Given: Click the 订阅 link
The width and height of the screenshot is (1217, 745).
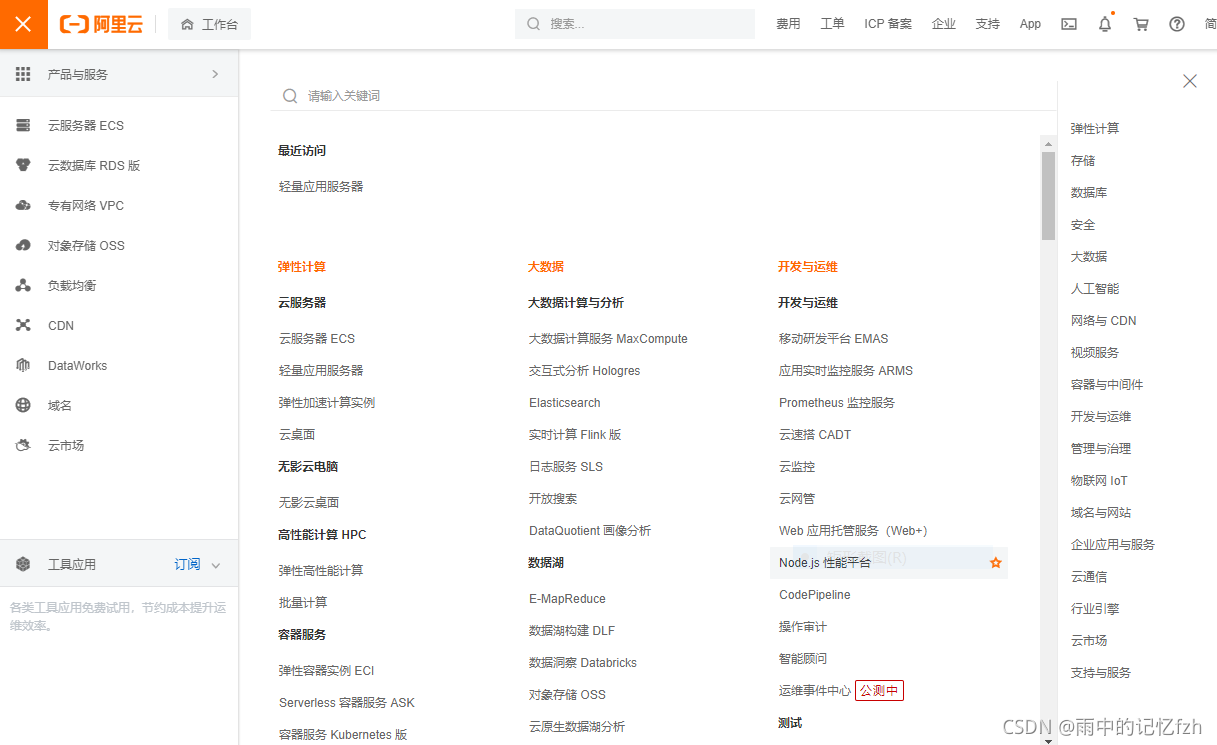Looking at the screenshot, I should 187,564.
